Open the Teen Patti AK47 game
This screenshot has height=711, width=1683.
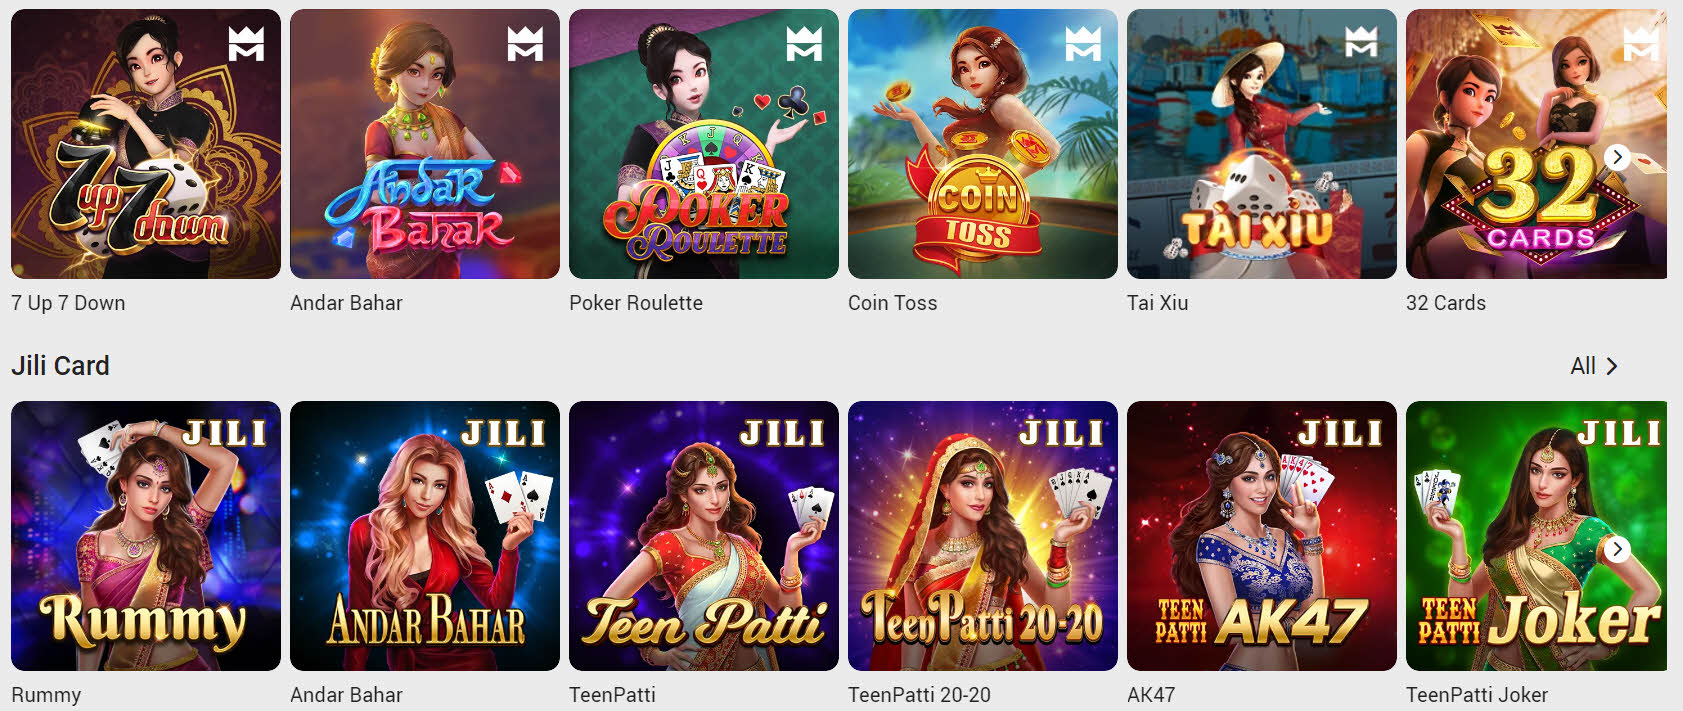pyautogui.click(x=1262, y=536)
